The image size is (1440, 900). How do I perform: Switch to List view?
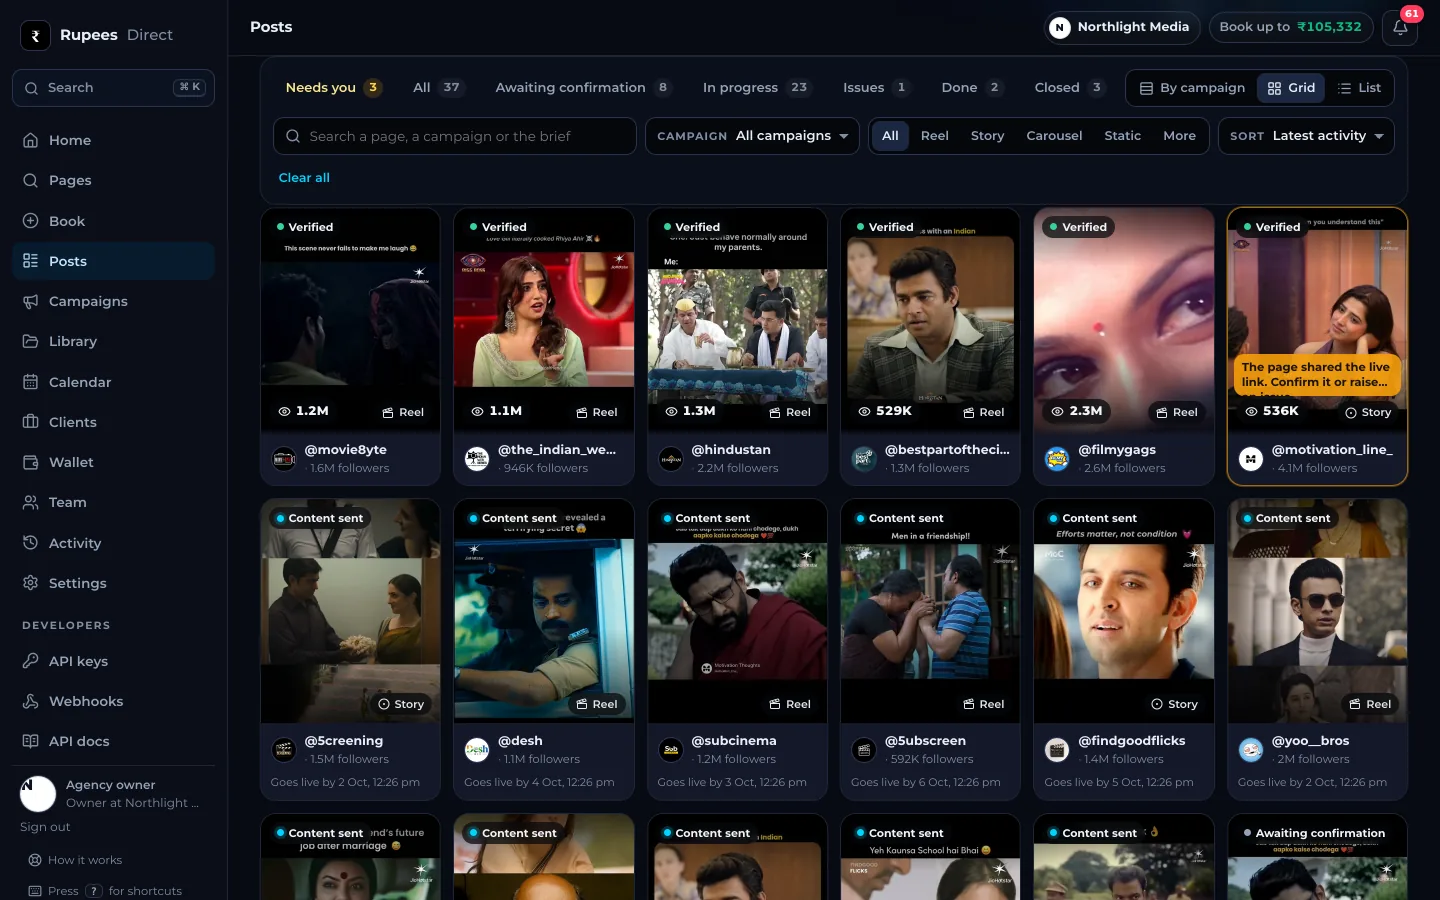[x=1359, y=88]
